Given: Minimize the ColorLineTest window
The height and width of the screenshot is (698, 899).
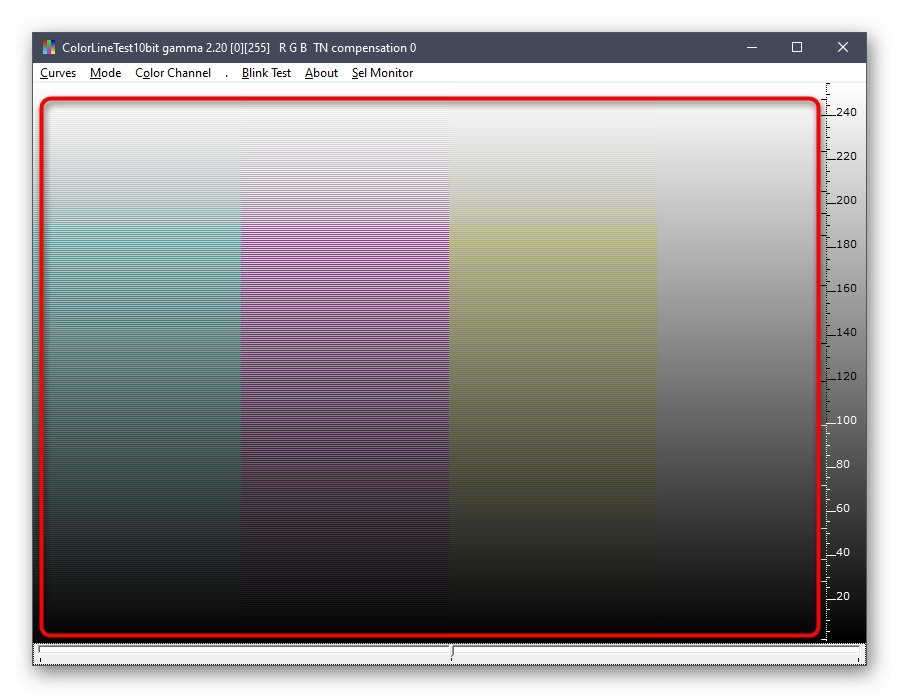Looking at the screenshot, I should 752,47.
